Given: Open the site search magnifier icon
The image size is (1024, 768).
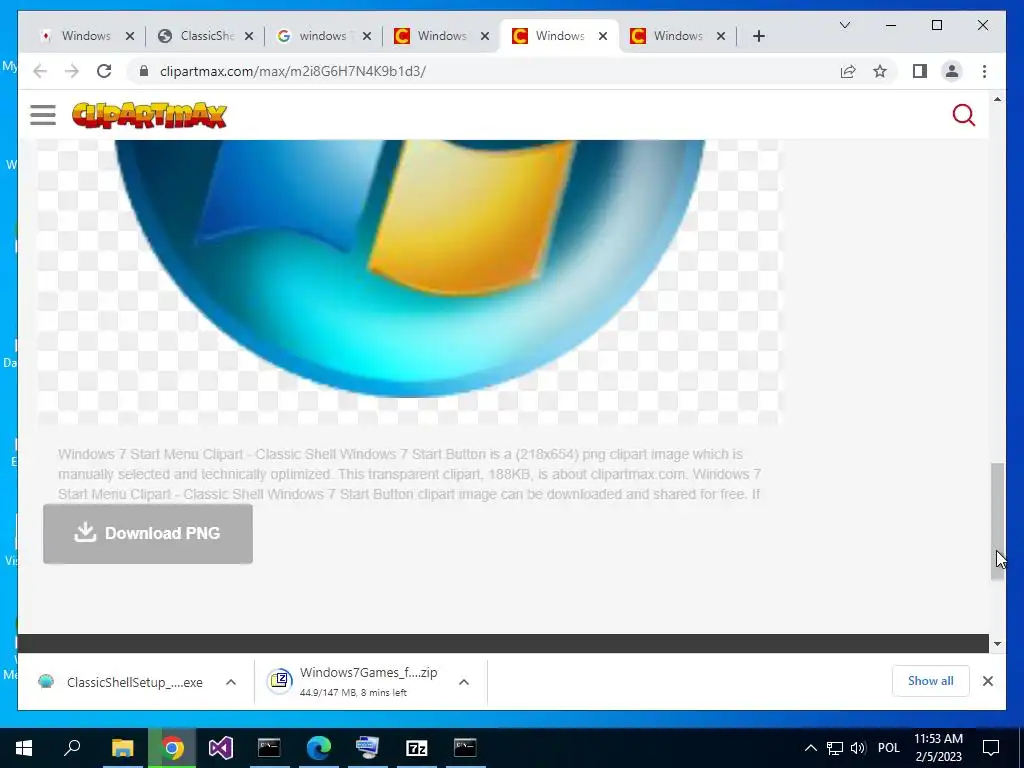Looking at the screenshot, I should pyautogui.click(x=963, y=115).
